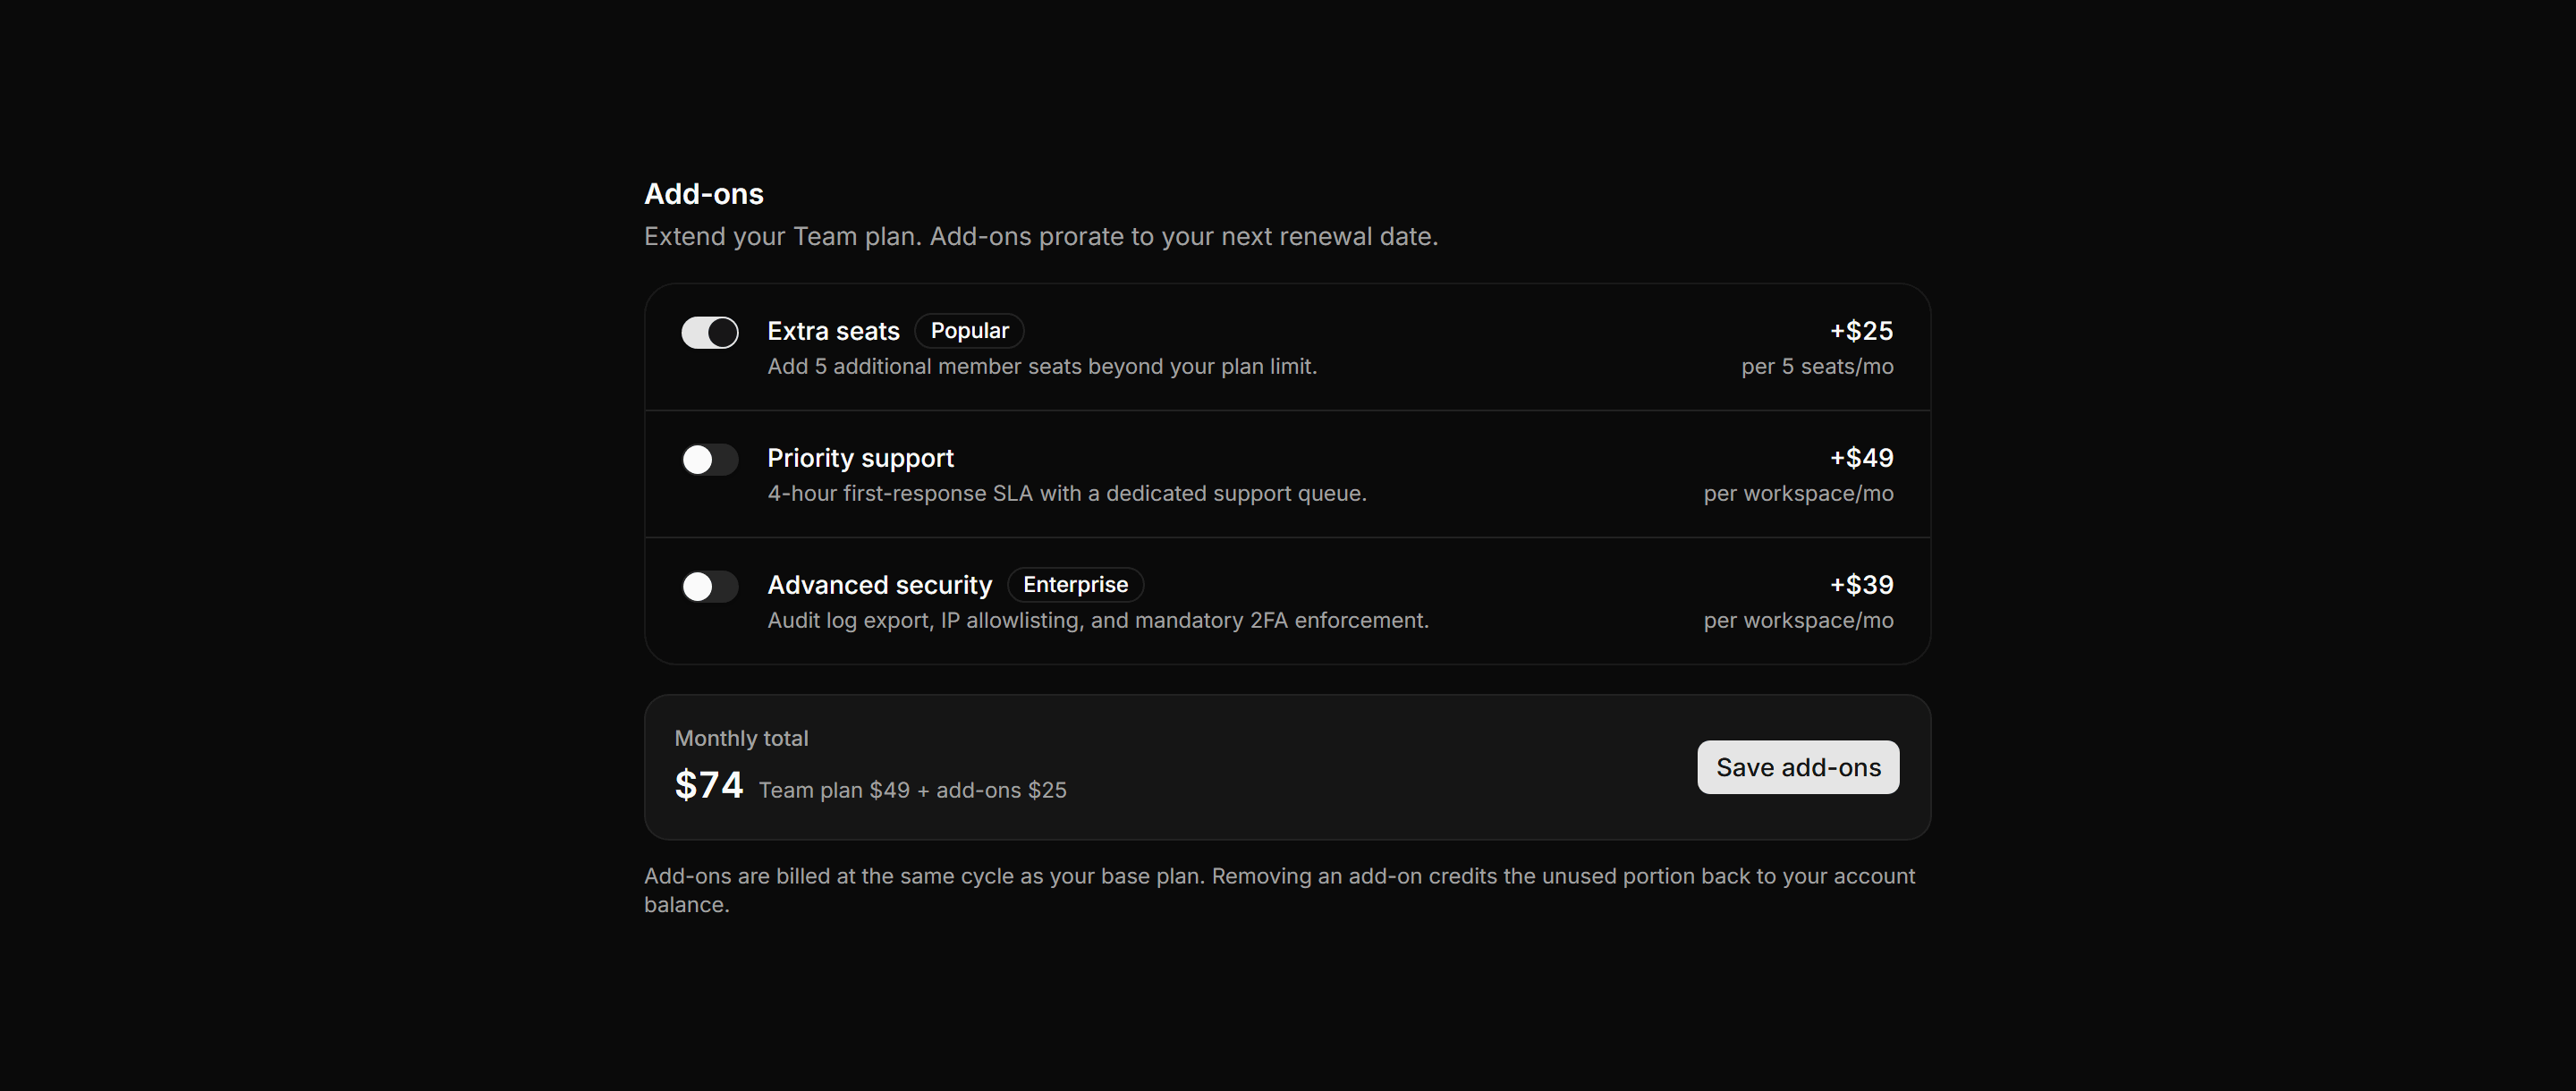Click the Popular badge next to Extra seats
Screen dimensions: 2576x1091
(969, 331)
